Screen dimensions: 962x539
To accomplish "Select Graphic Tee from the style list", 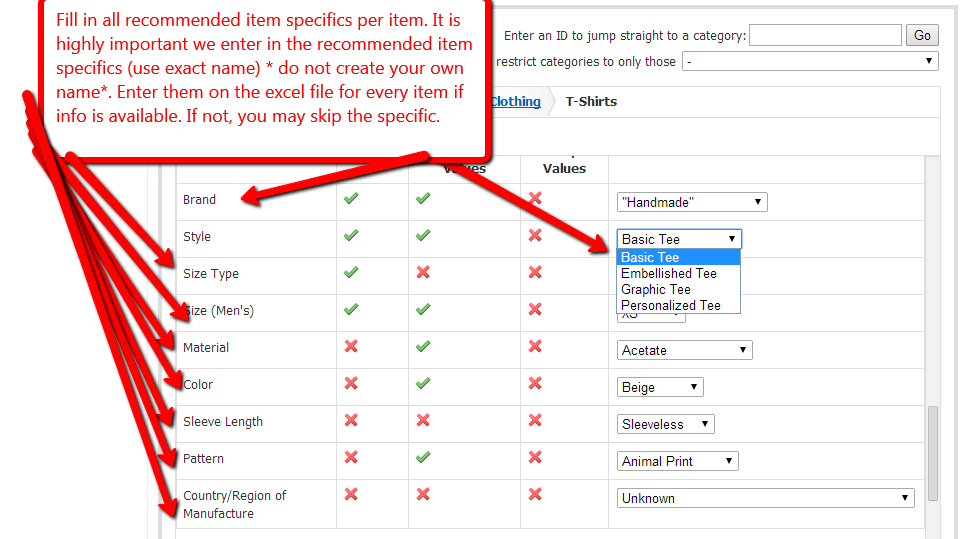I will point(656,289).
